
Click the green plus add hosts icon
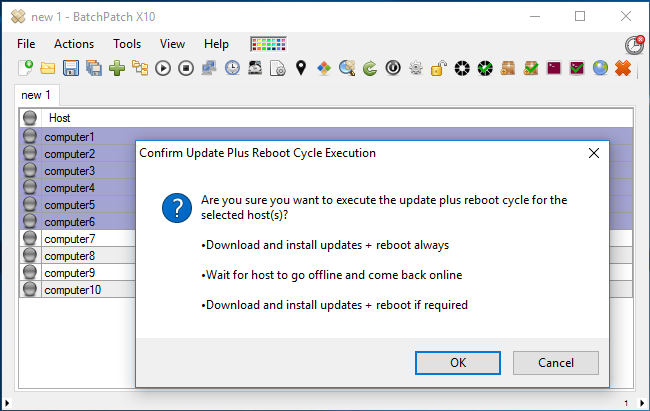117,68
